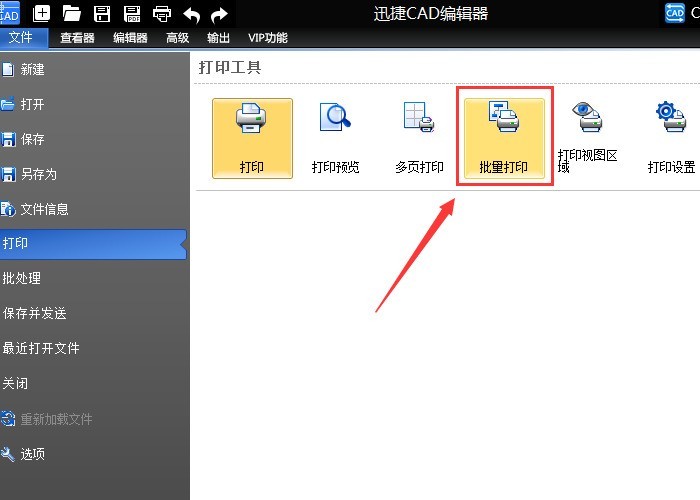This screenshot has height=500, width=700.
Task: Switch to the 高级 tab
Action: pyautogui.click(x=178, y=38)
